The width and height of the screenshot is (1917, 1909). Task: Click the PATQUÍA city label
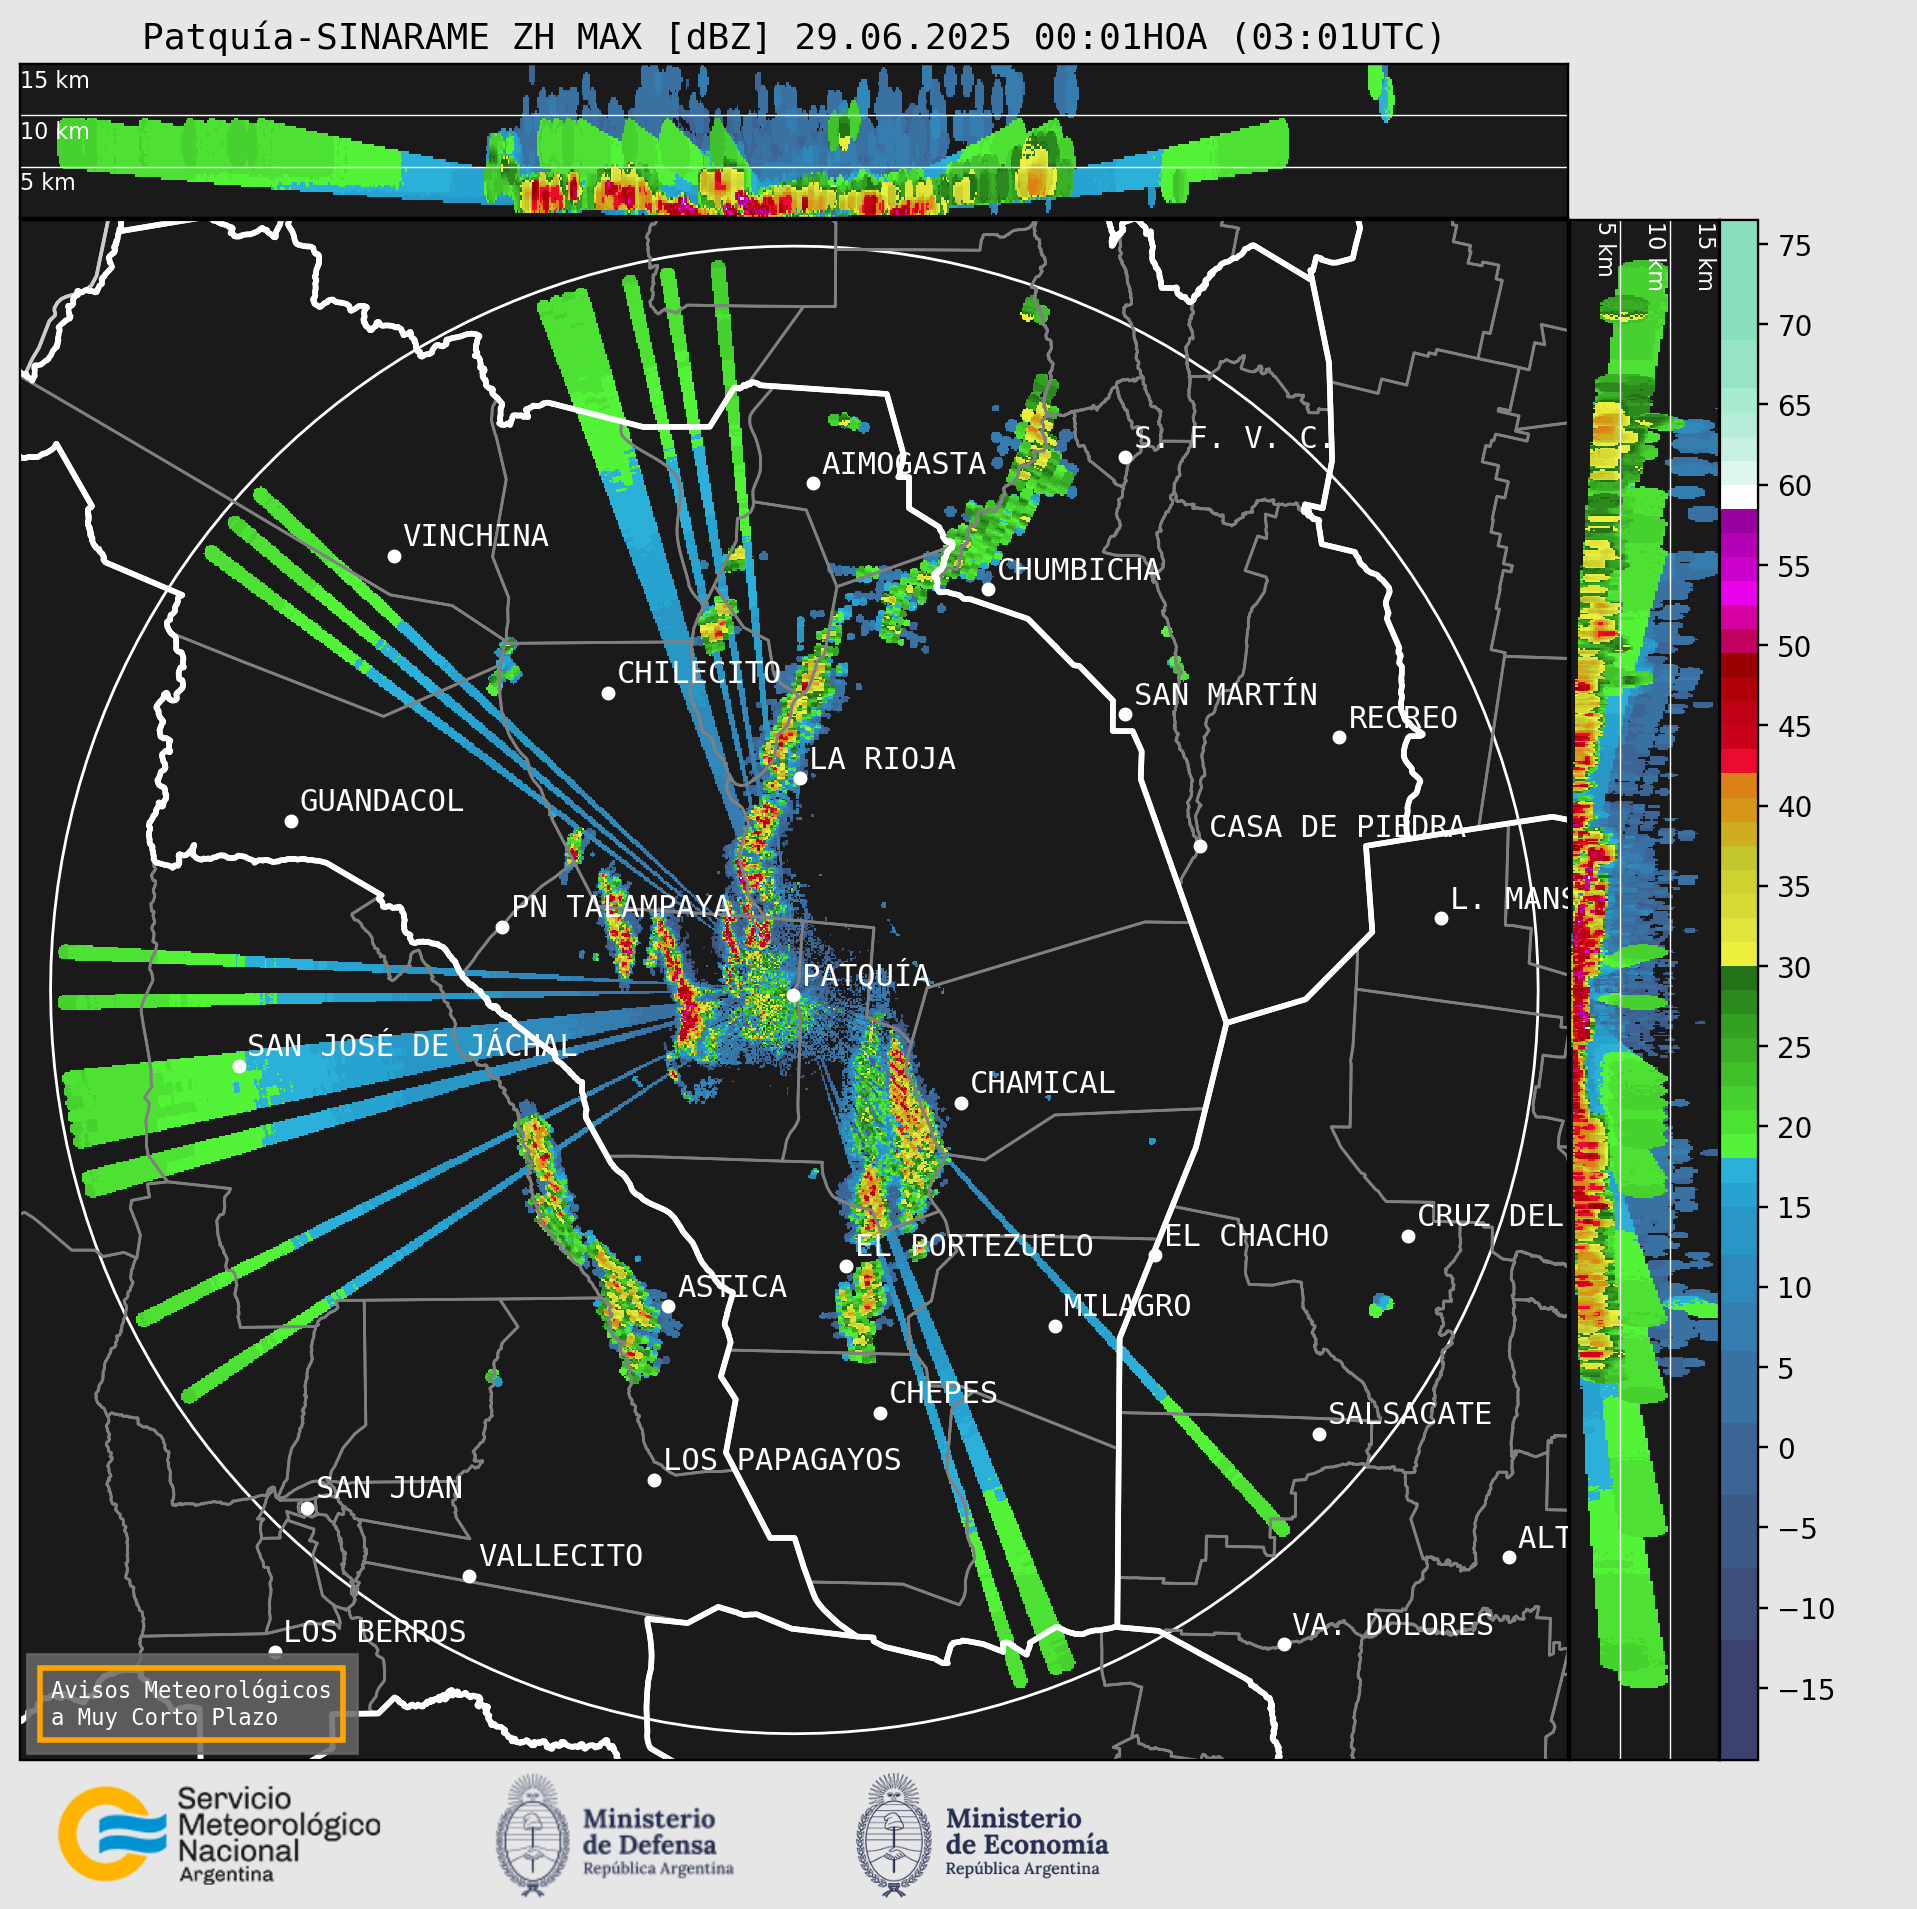(x=866, y=975)
